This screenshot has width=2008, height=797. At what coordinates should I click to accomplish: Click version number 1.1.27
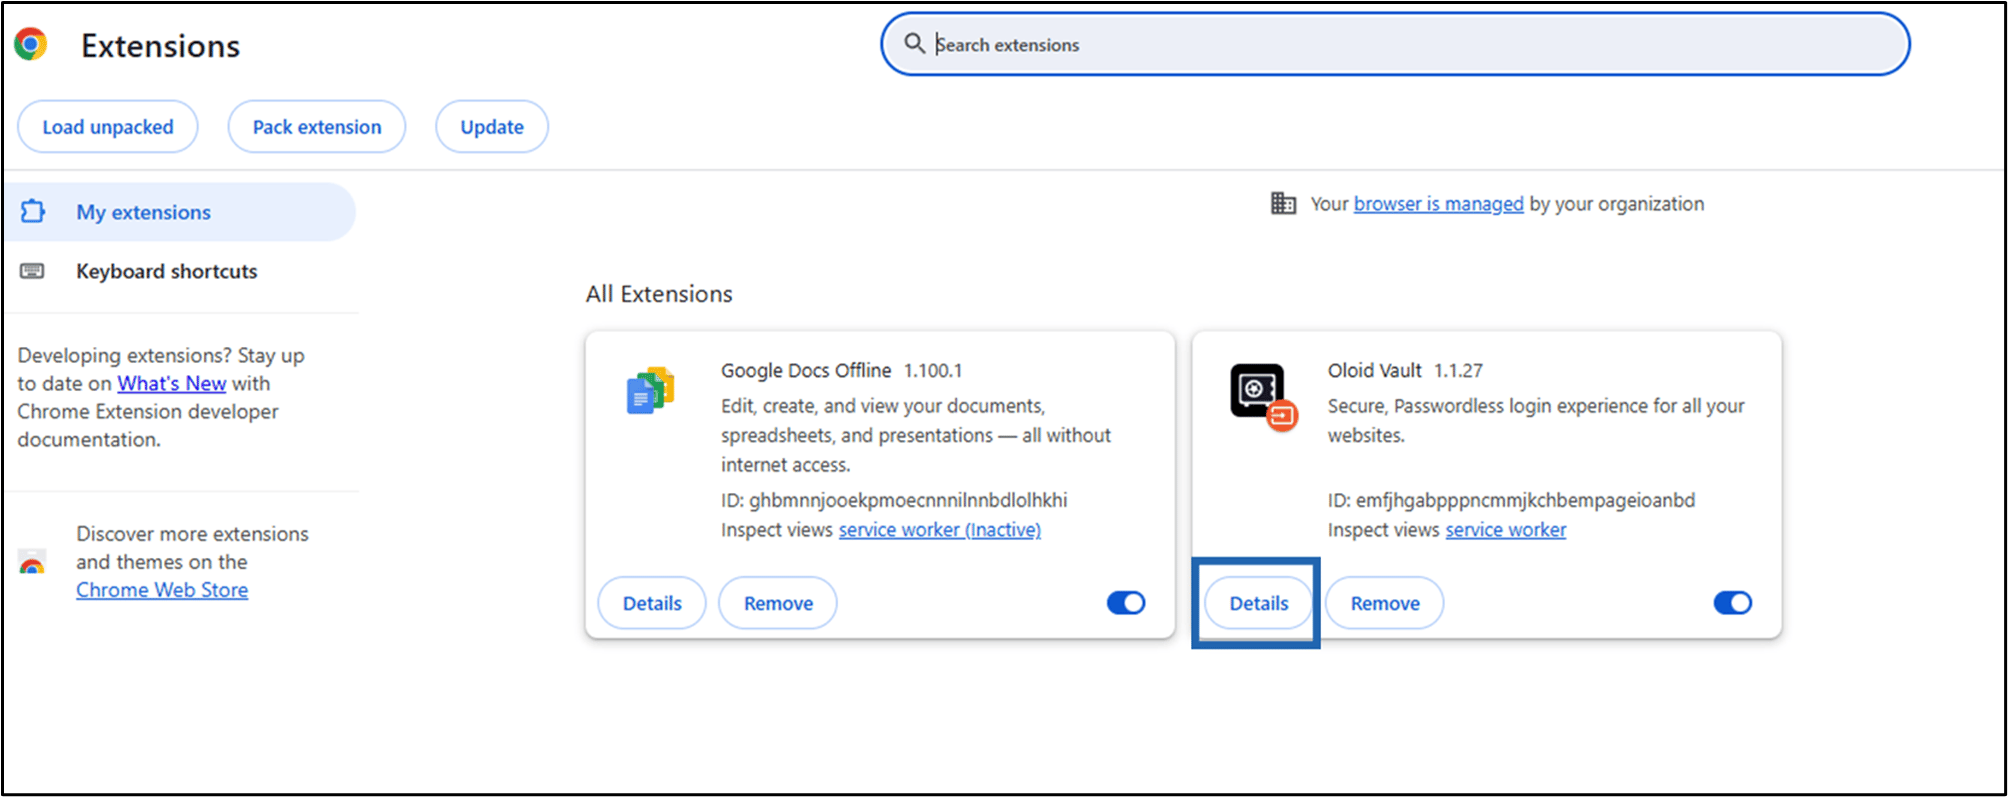click(1459, 370)
